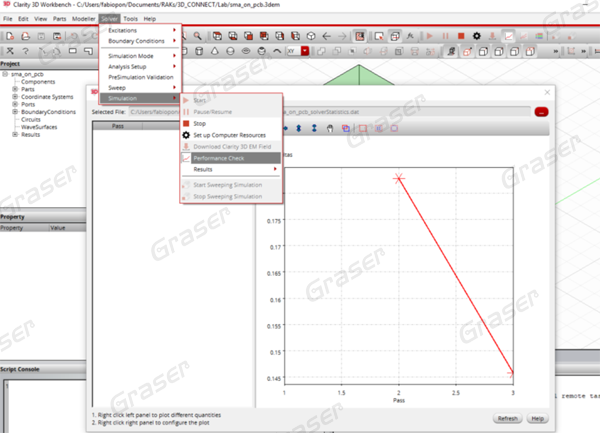Click the torus shape tool icon

coord(246,51)
